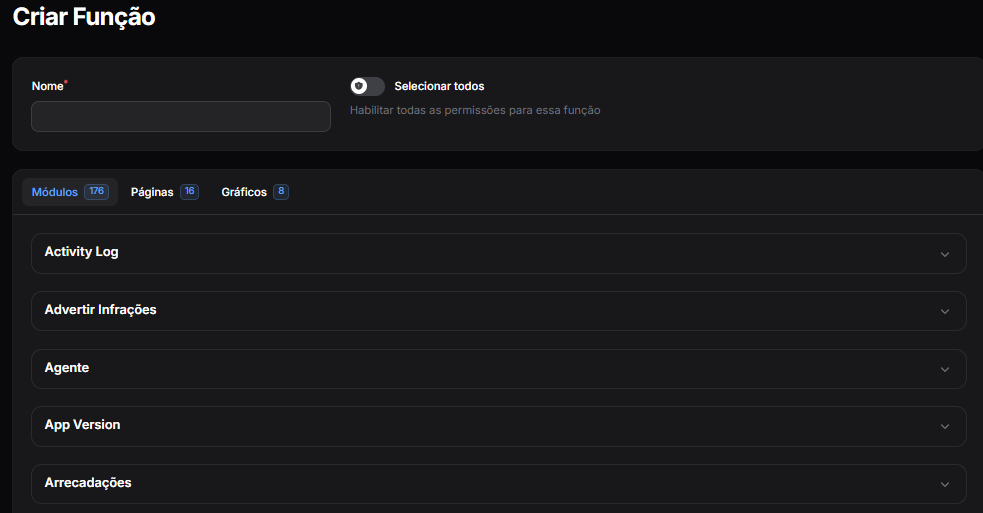Click the Arrecadações section title
This screenshot has width=983, height=513.
(x=88, y=483)
